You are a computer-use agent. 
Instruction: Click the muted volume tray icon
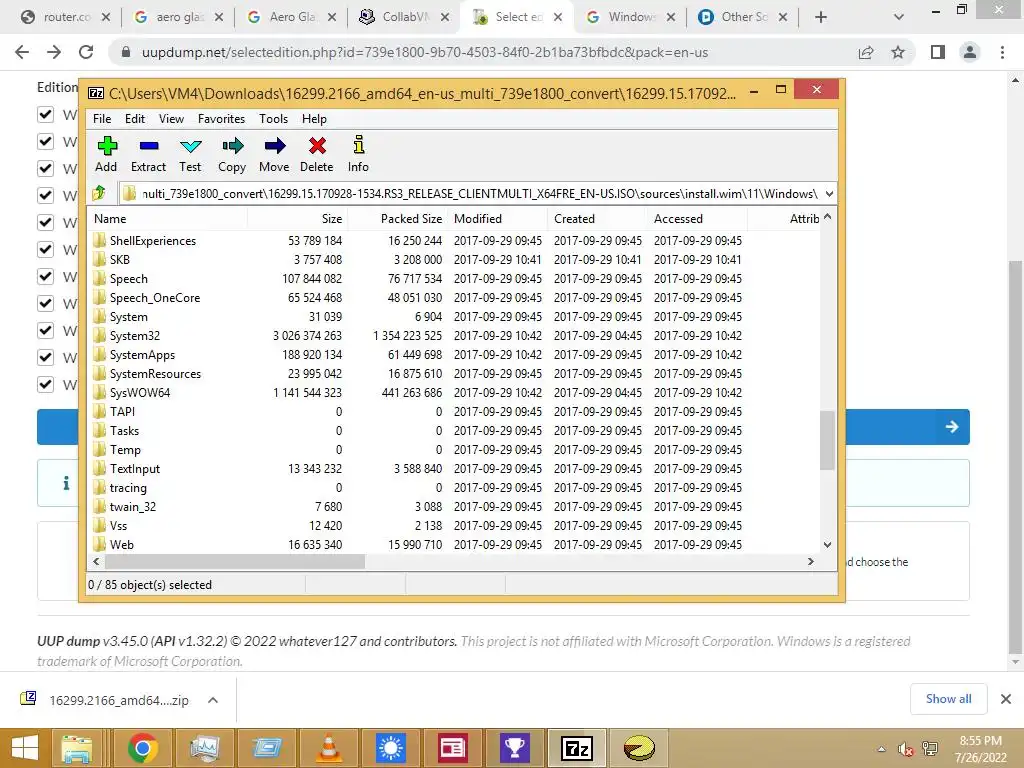click(906, 749)
